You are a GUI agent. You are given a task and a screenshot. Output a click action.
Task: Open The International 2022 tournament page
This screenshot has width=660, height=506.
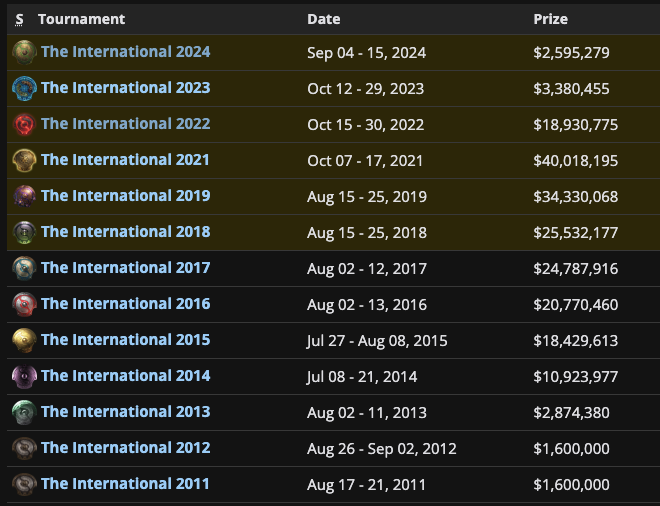125,124
